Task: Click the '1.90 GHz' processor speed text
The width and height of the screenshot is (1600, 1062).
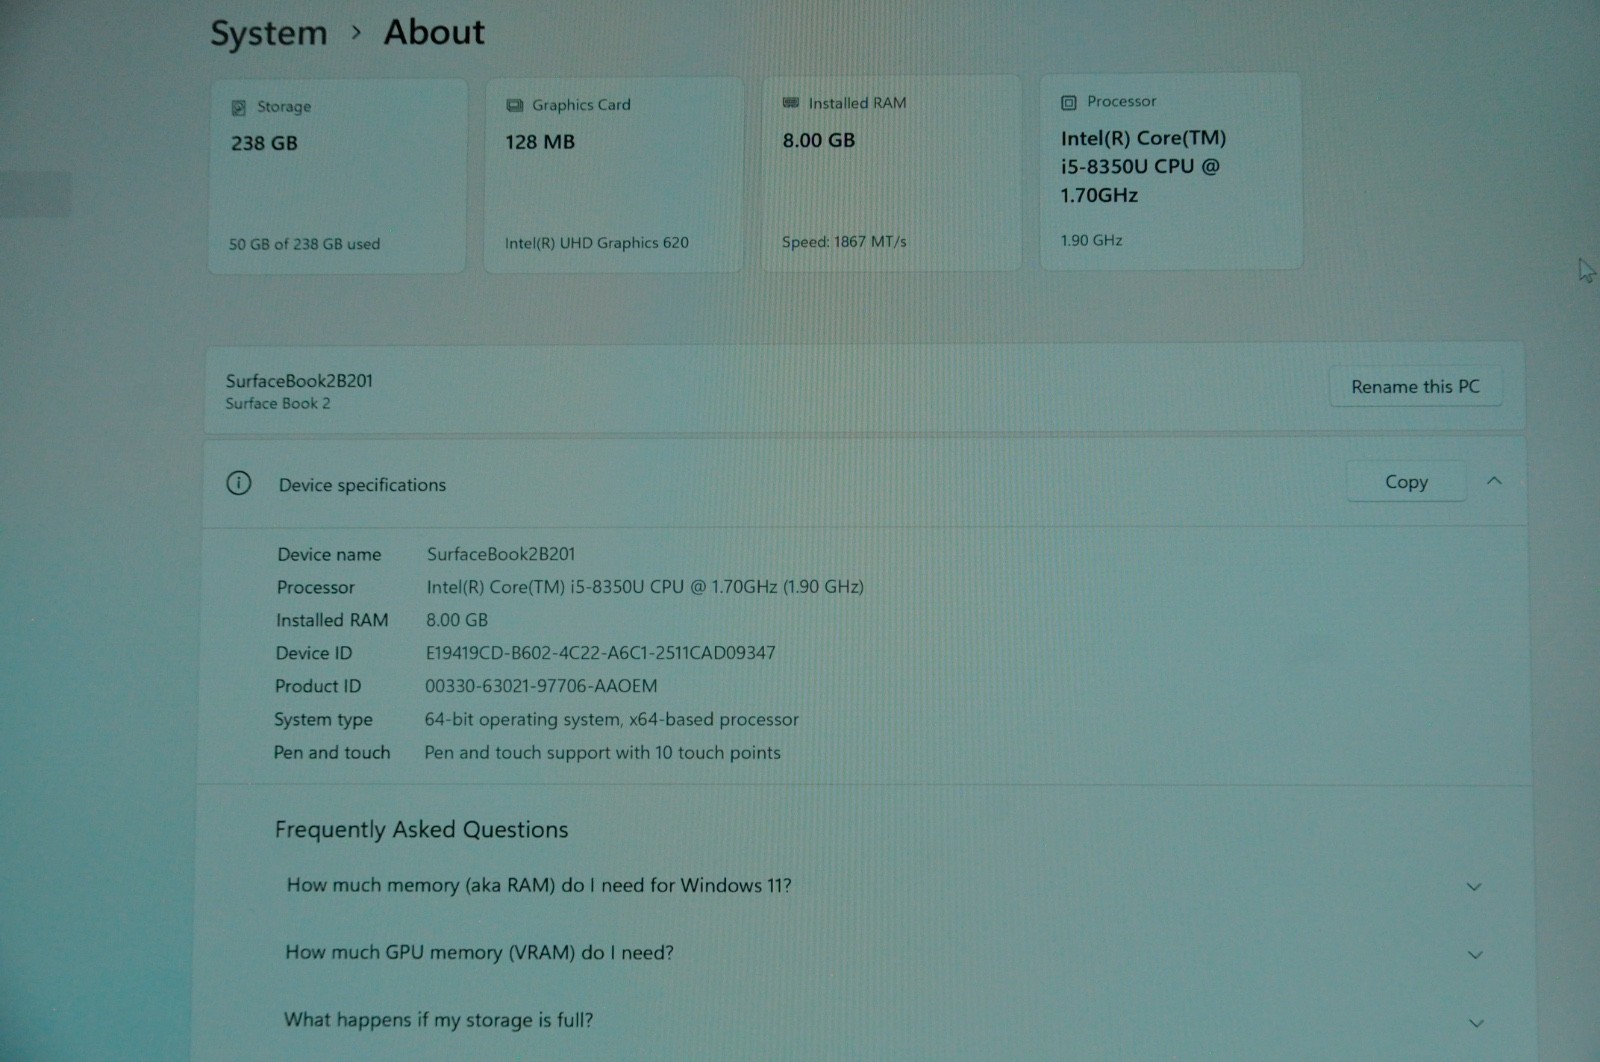Action: click(1091, 240)
